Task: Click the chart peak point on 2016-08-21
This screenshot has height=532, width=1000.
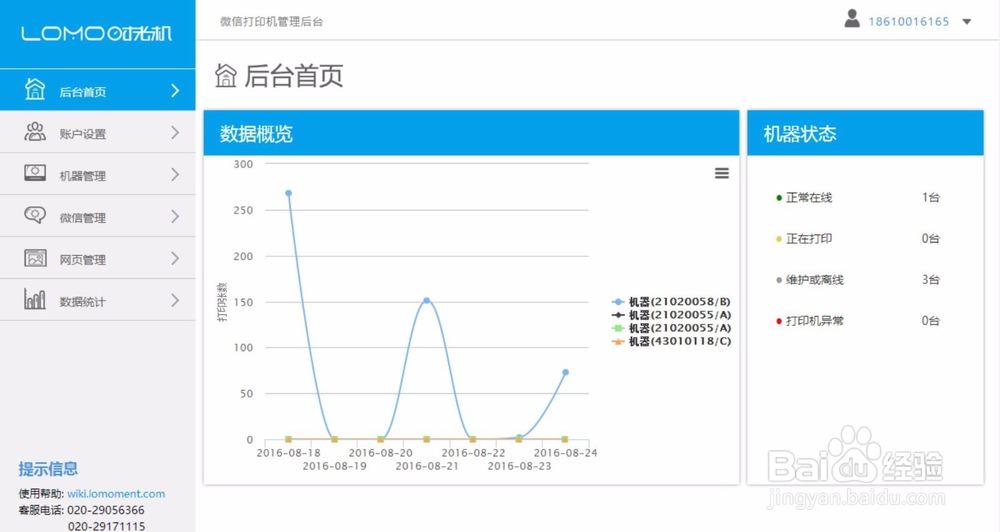Action: click(427, 300)
